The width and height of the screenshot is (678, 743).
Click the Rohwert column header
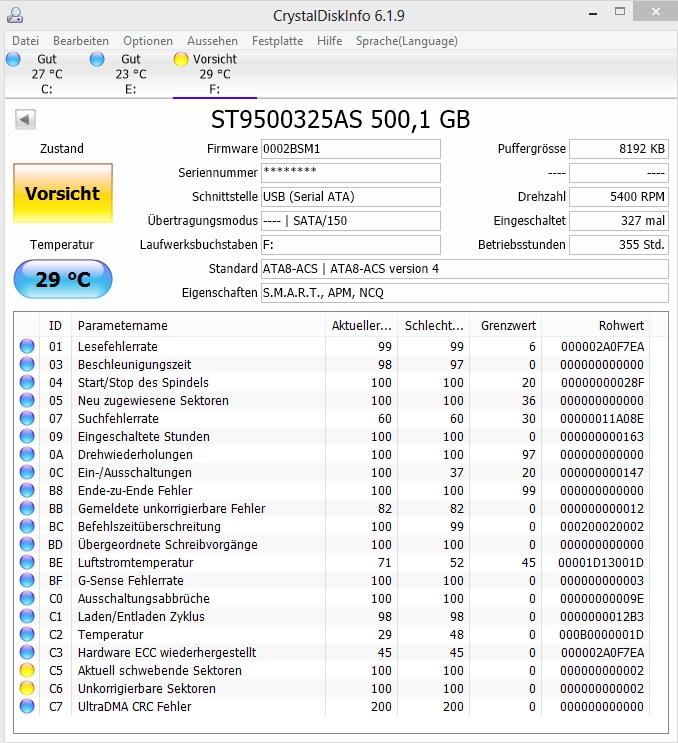[596, 326]
